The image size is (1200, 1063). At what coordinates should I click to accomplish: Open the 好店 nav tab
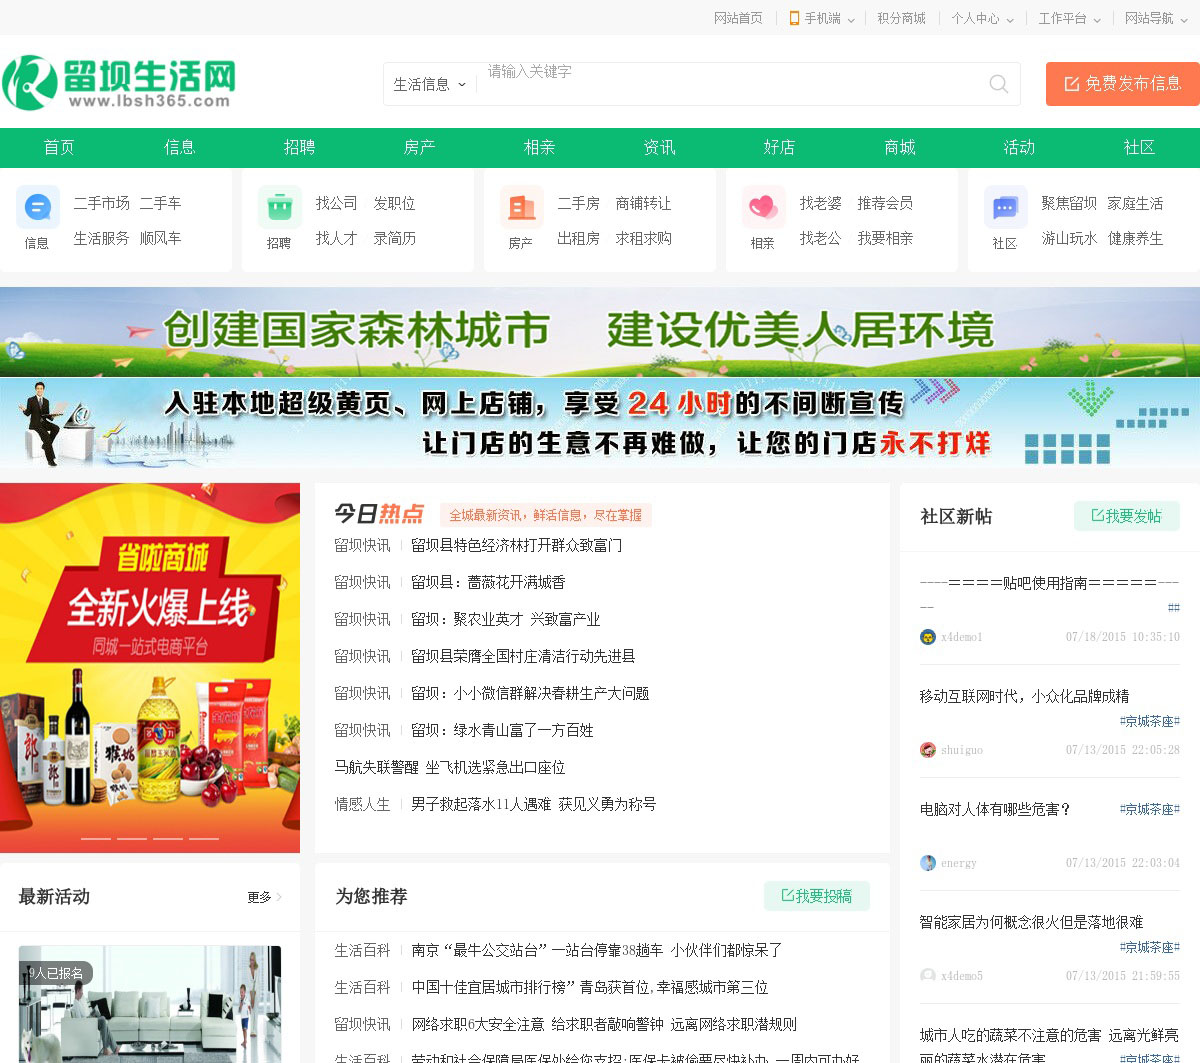click(x=779, y=148)
